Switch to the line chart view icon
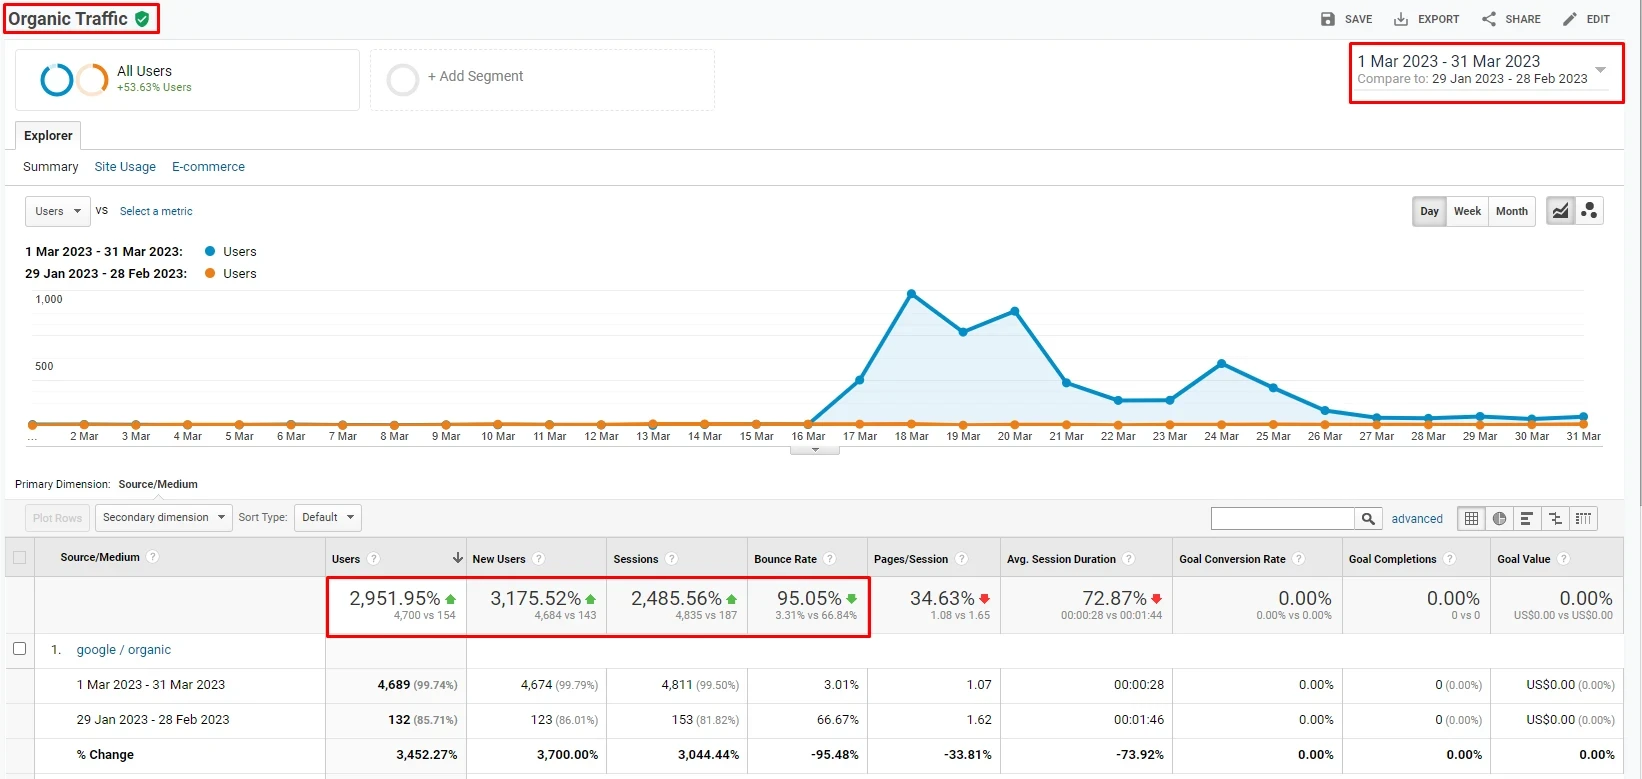This screenshot has height=779, width=1642. coord(1560,211)
